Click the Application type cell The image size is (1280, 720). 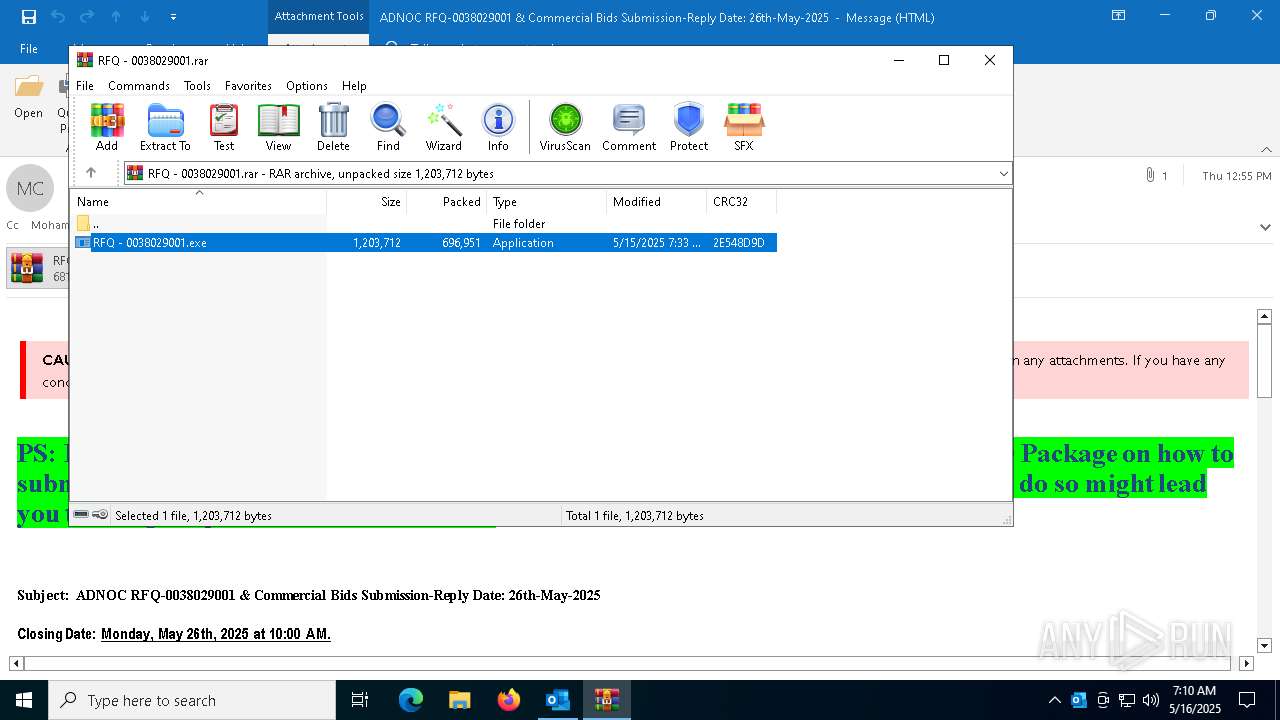(x=523, y=243)
